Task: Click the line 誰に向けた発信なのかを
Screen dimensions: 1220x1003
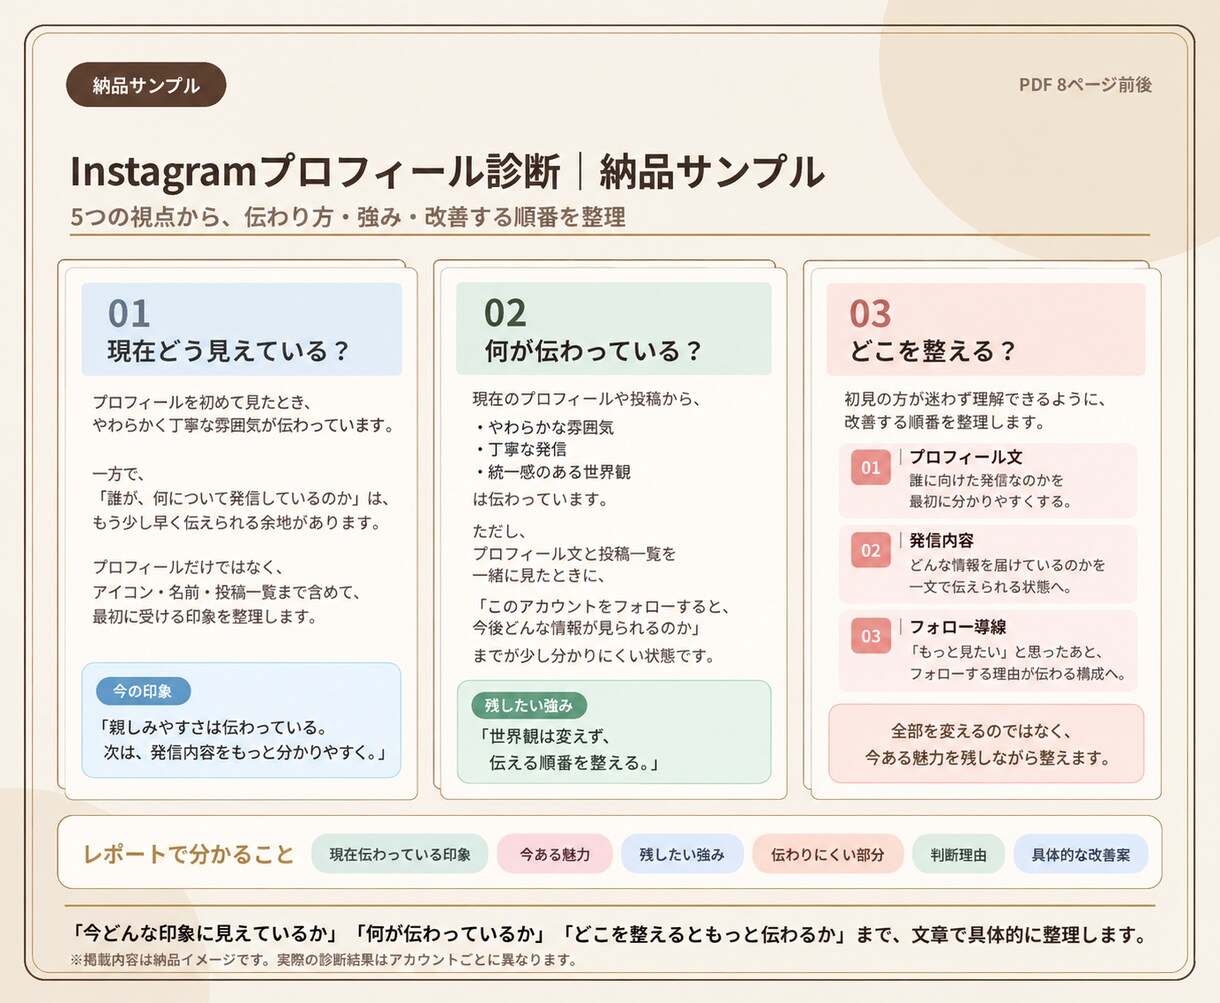Action: point(986,479)
